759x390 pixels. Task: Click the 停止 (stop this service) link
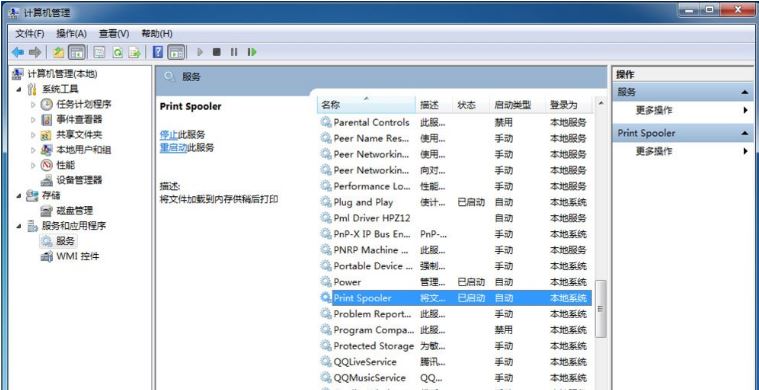point(169,134)
